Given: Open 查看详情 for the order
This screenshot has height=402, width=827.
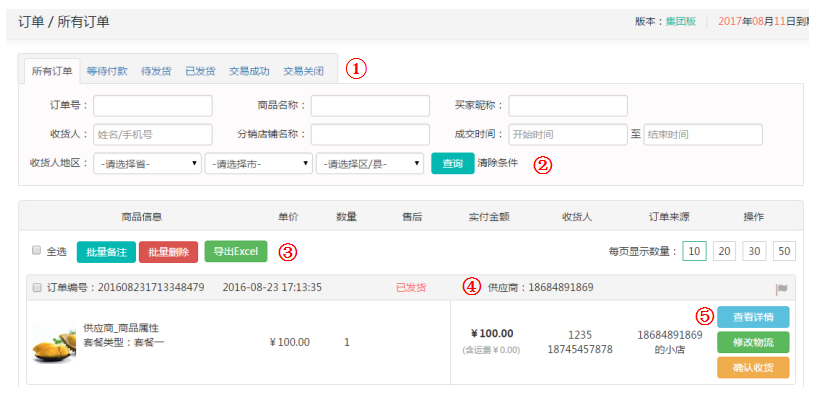Looking at the screenshot, I should tap(752, 317).
